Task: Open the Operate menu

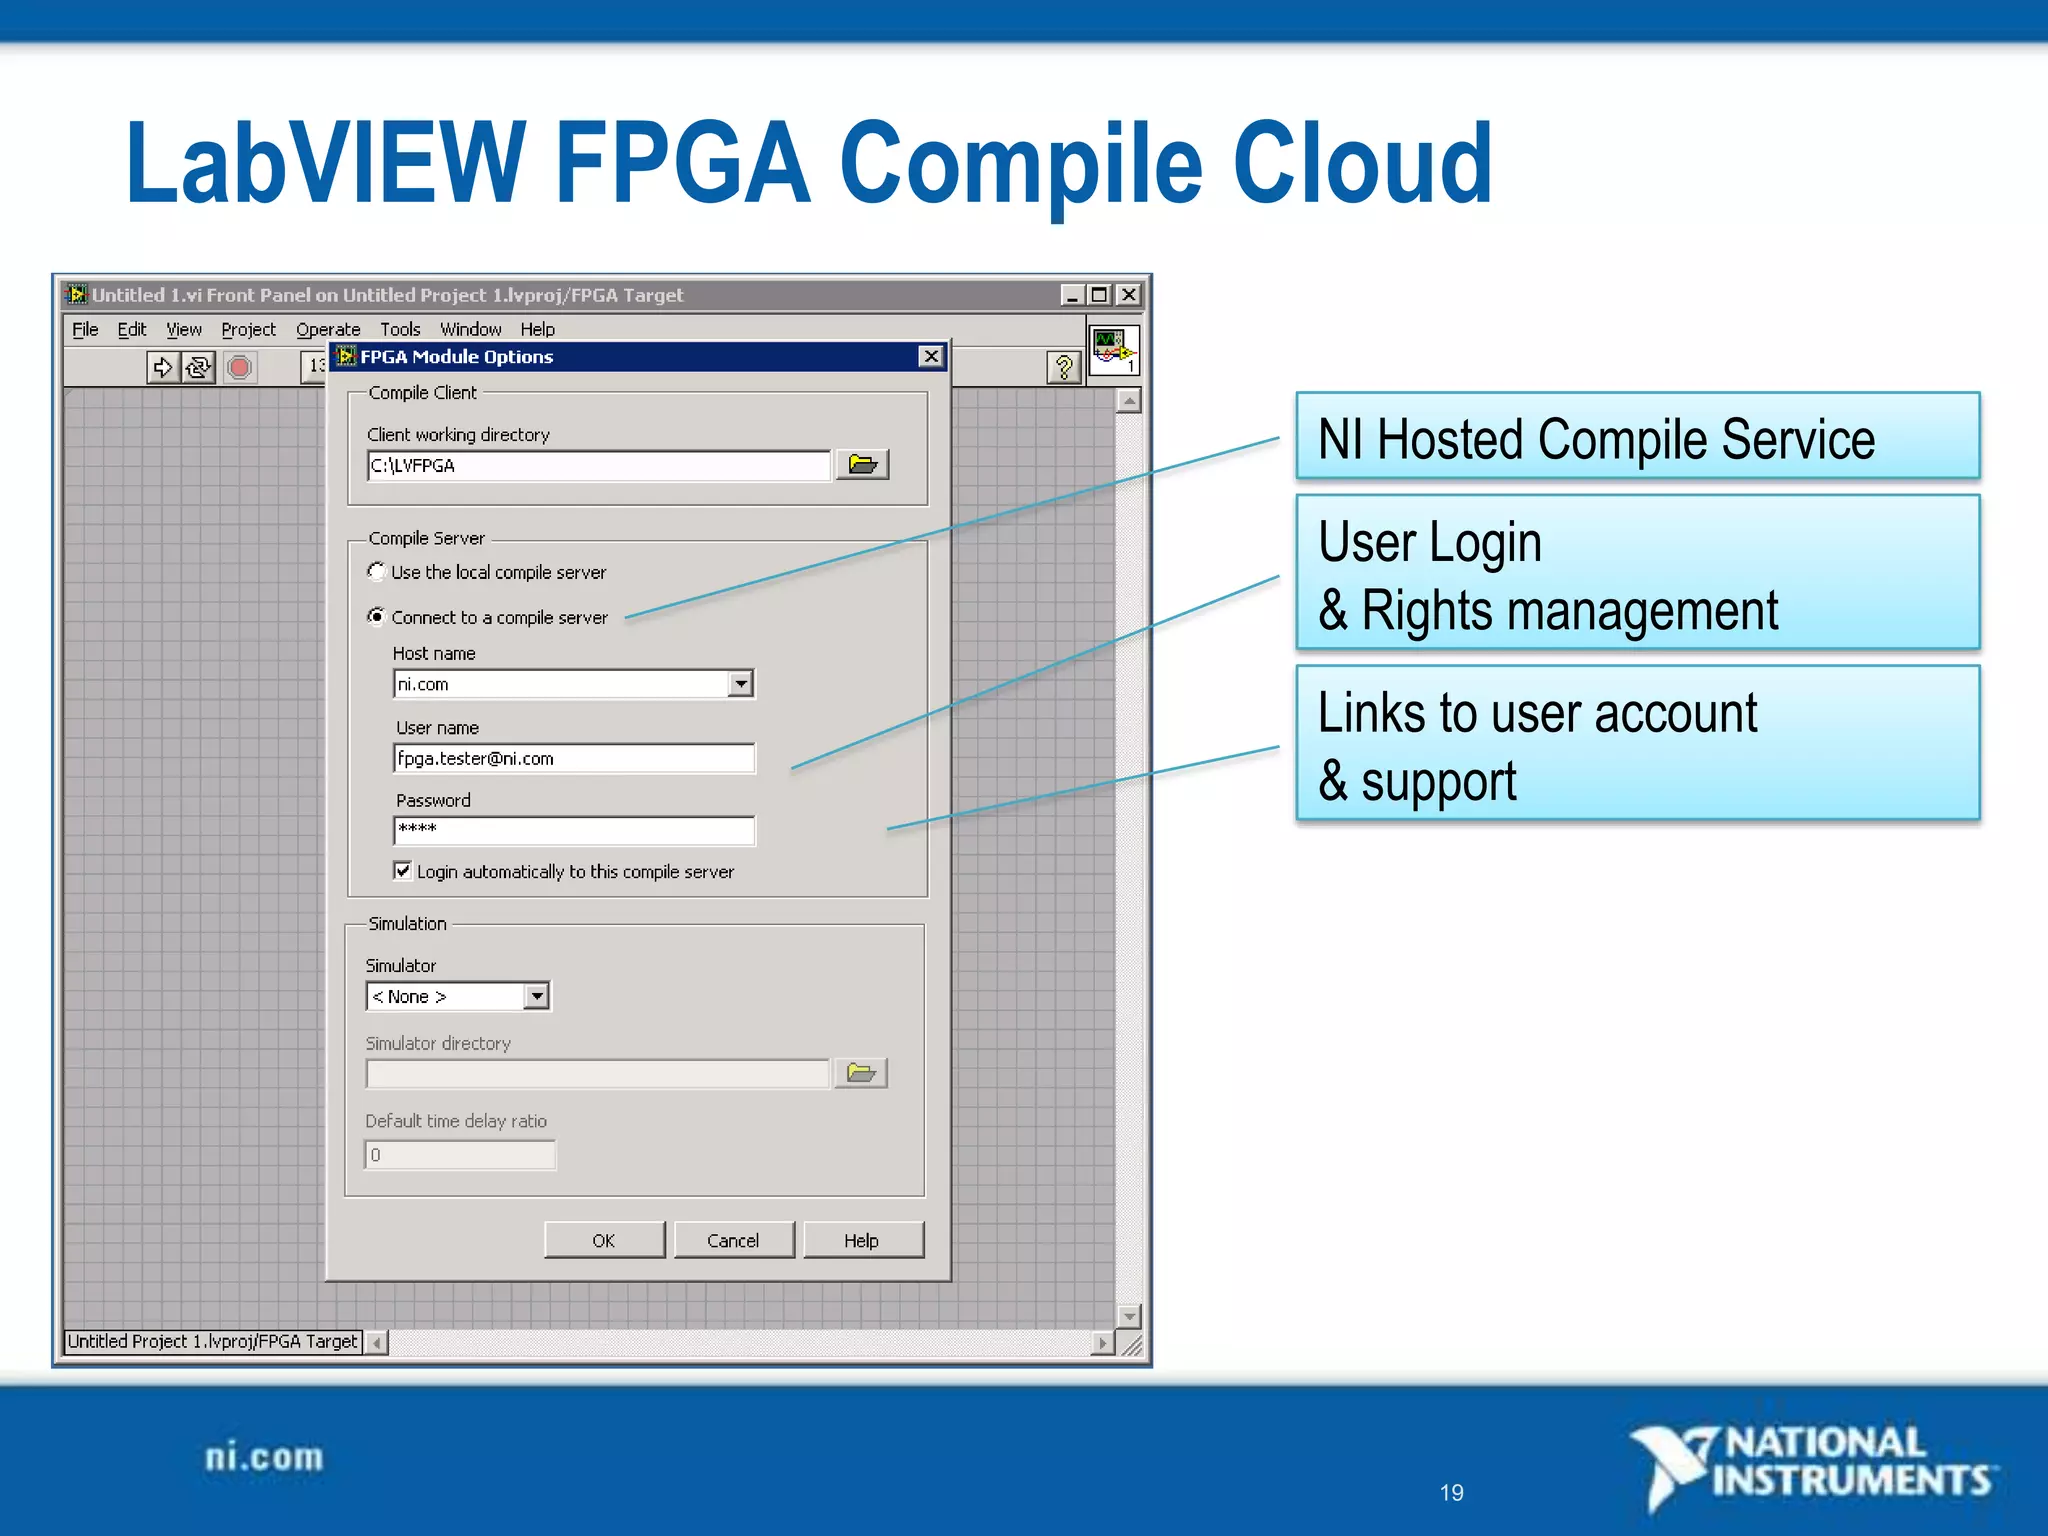Action: (x=328, y=329)
